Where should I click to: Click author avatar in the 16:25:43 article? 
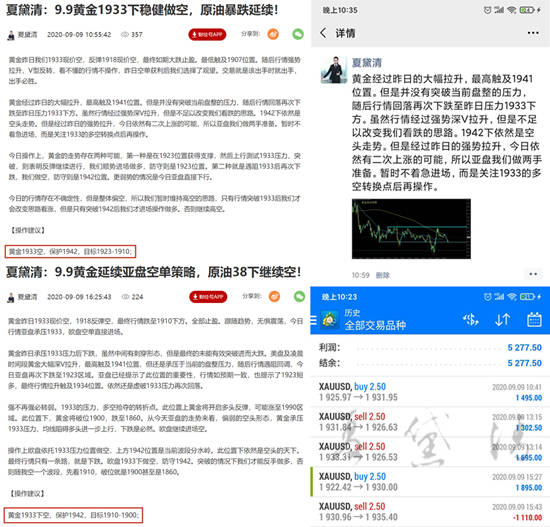[x=11, y=297]
